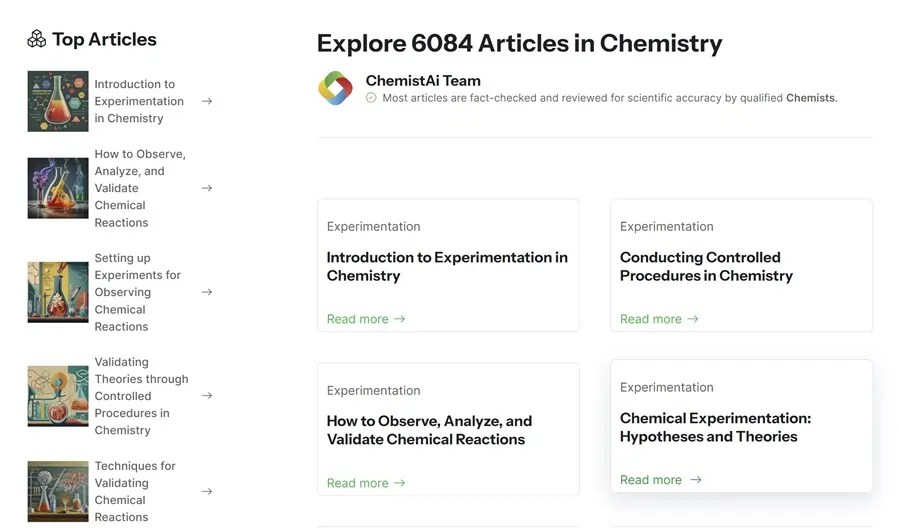Click arrow next to Introduction to Experimentation sidebar item
This screenshot has height=528, width=900.
[x=207, y=101]
